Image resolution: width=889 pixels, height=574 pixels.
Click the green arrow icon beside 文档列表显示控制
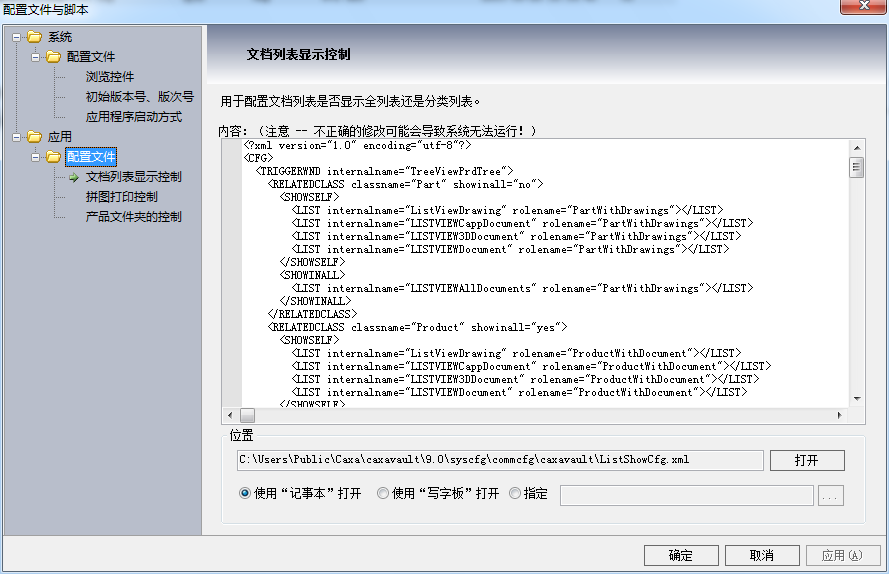click(x=74, y=177)
